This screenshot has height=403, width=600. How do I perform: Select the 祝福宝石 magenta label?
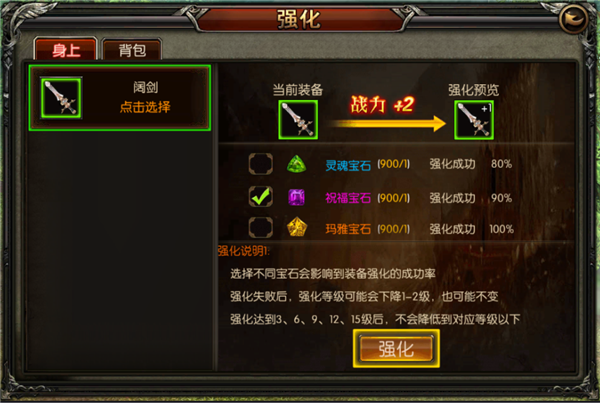click(x=348, y=198)
